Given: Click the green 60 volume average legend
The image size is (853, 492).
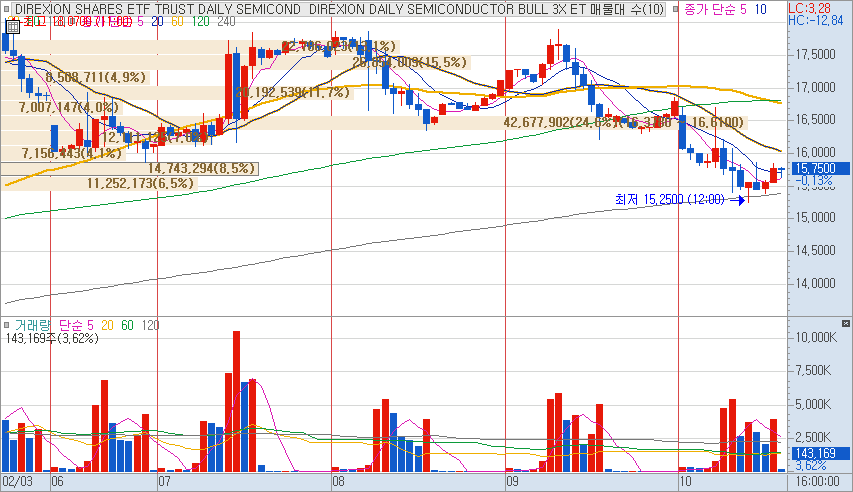Looking at the screenshot, I should coord(127,325).
